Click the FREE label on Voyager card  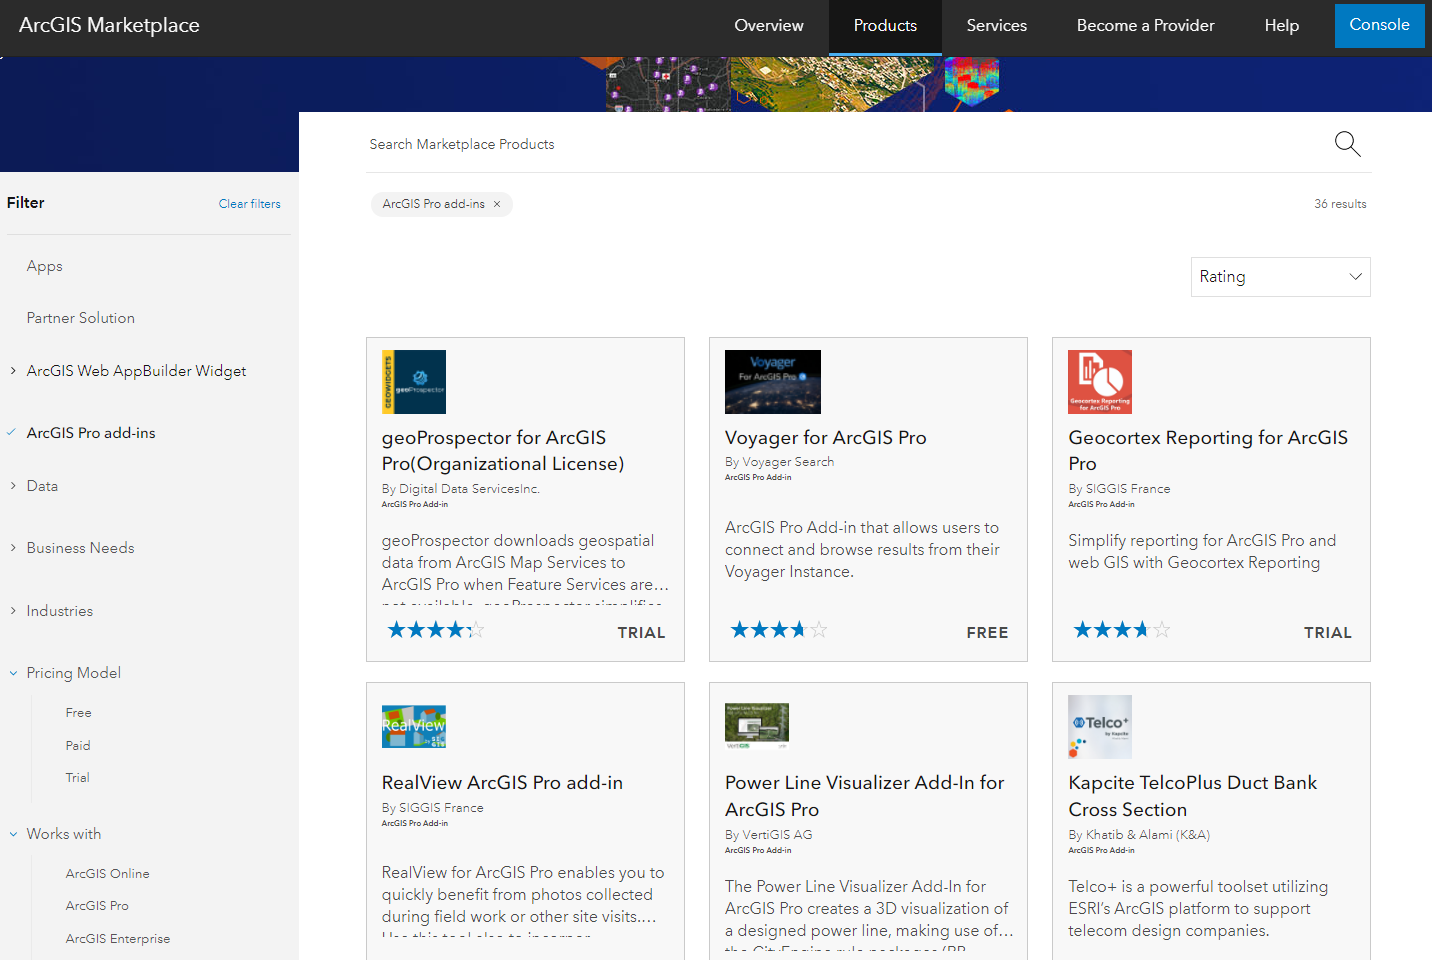[987, 633]
